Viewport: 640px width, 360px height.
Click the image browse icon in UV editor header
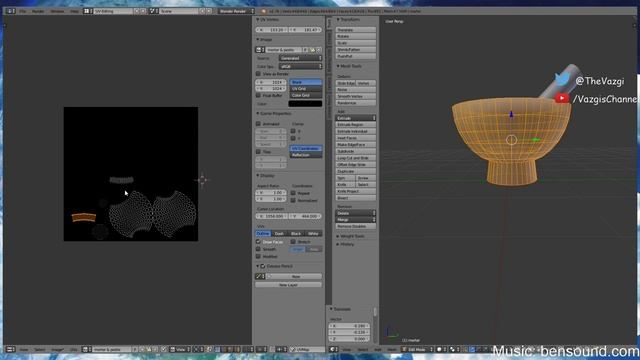click(x=87, y=349)
